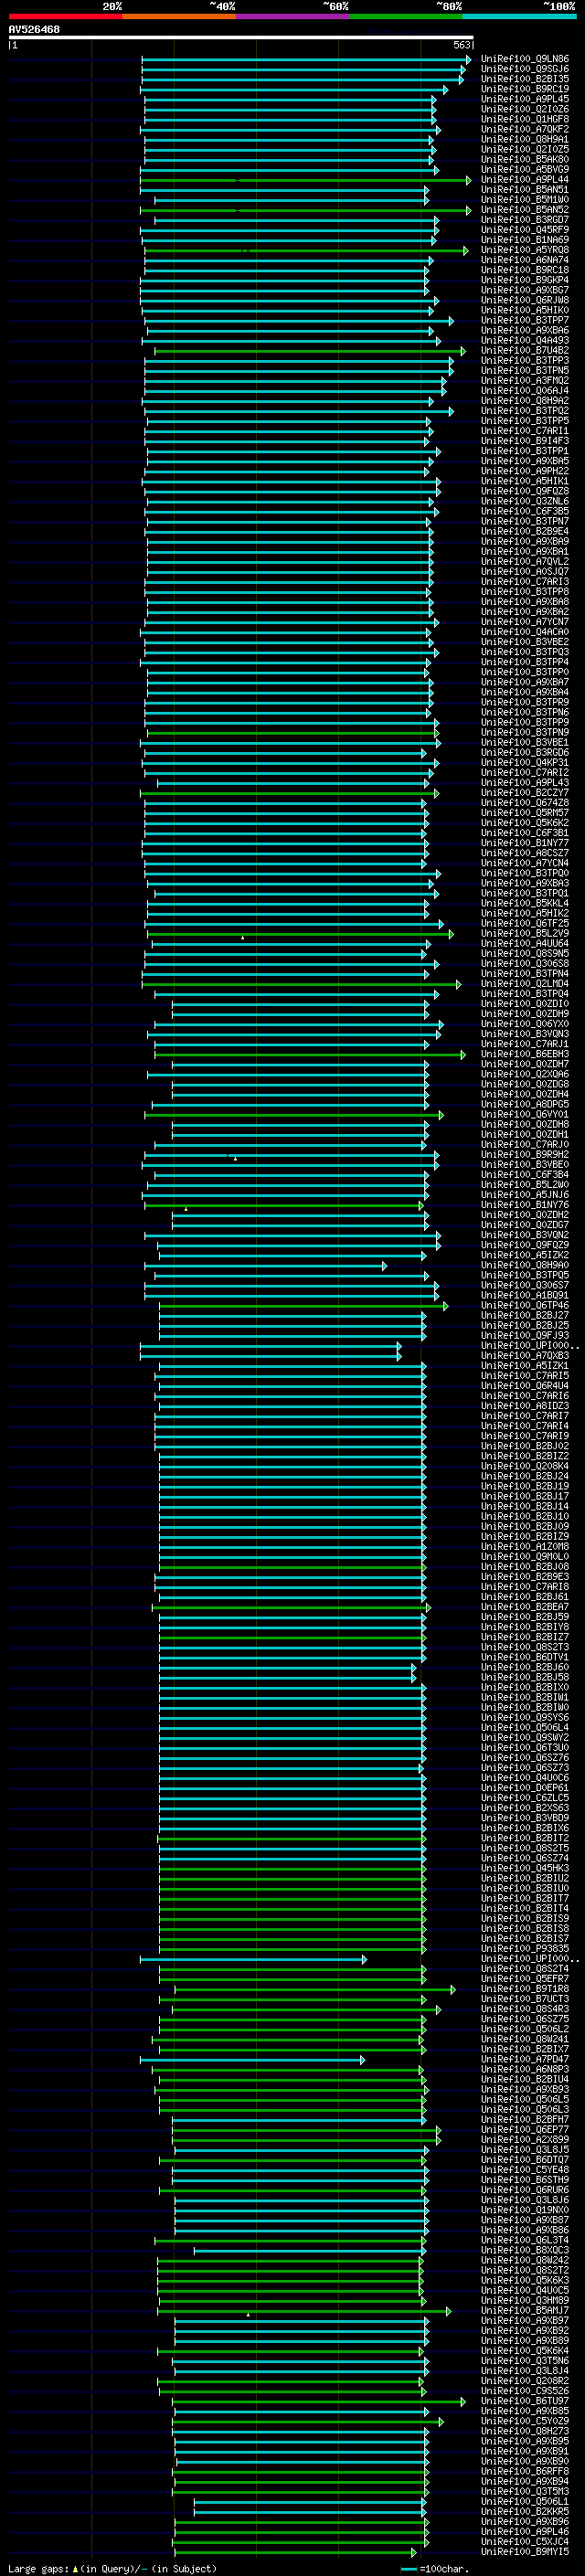
Task: Select the UniRef100_Q45RF9 label
Action: point(525,230)
